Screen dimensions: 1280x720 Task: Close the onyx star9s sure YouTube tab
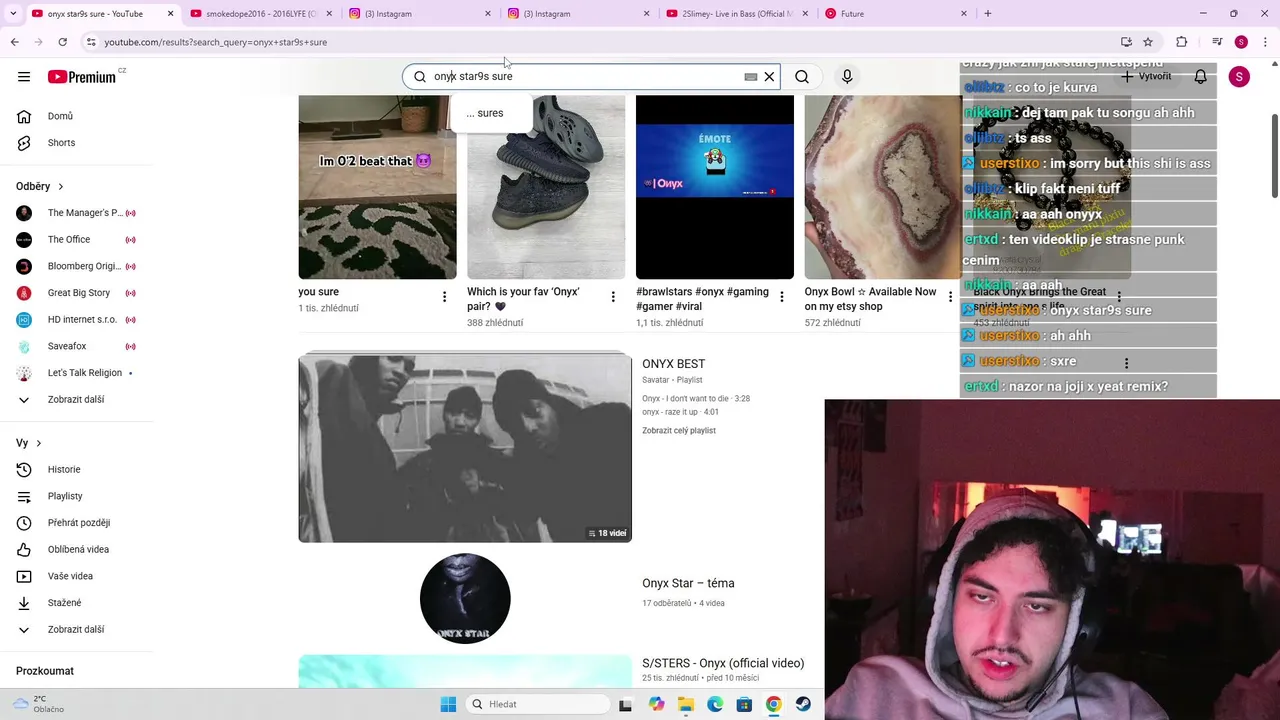coord(170,14)
